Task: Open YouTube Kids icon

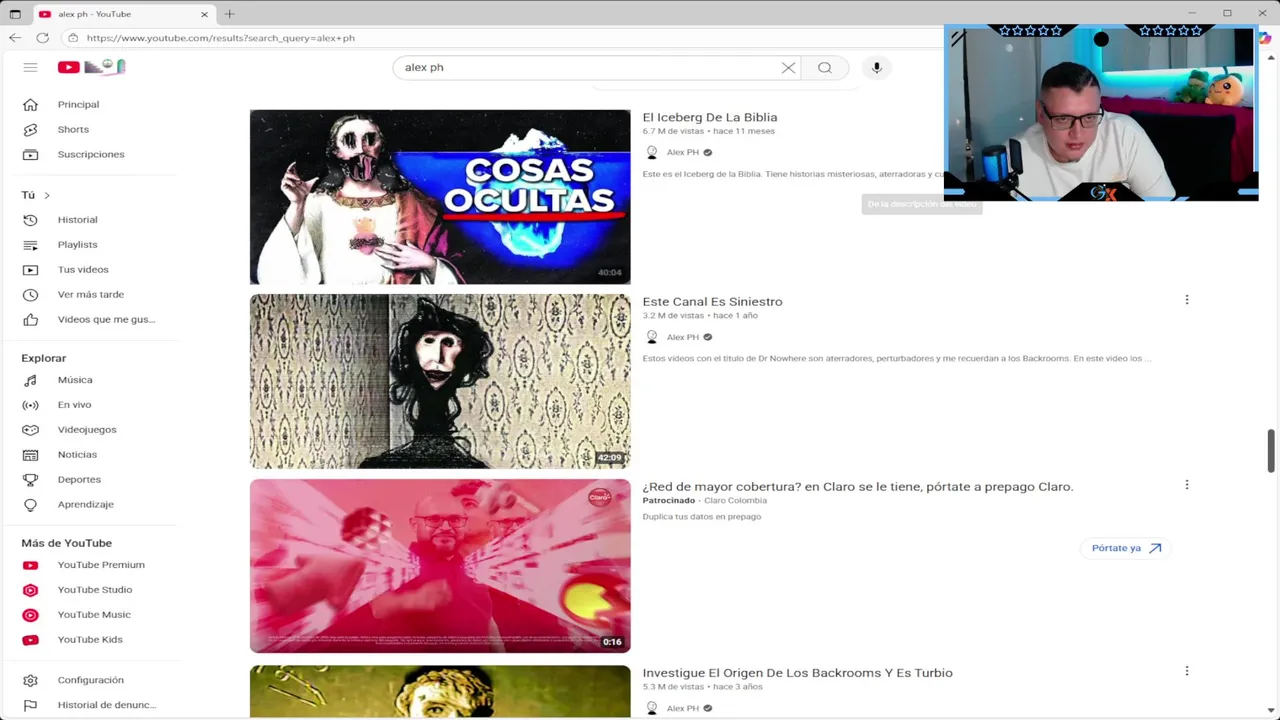Action: point(30,640)
